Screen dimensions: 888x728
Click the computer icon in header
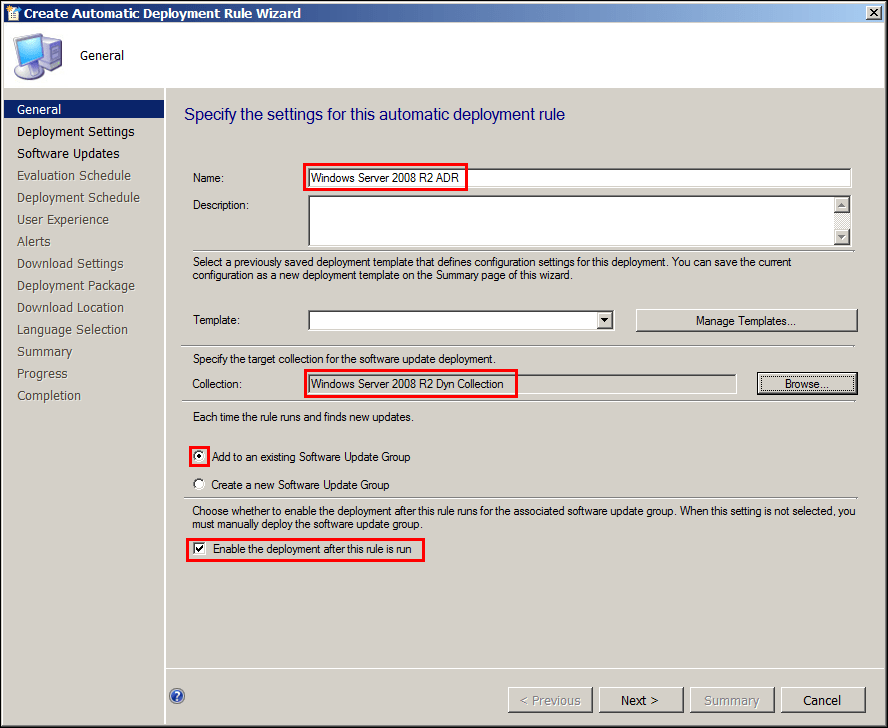pos(37,56)
